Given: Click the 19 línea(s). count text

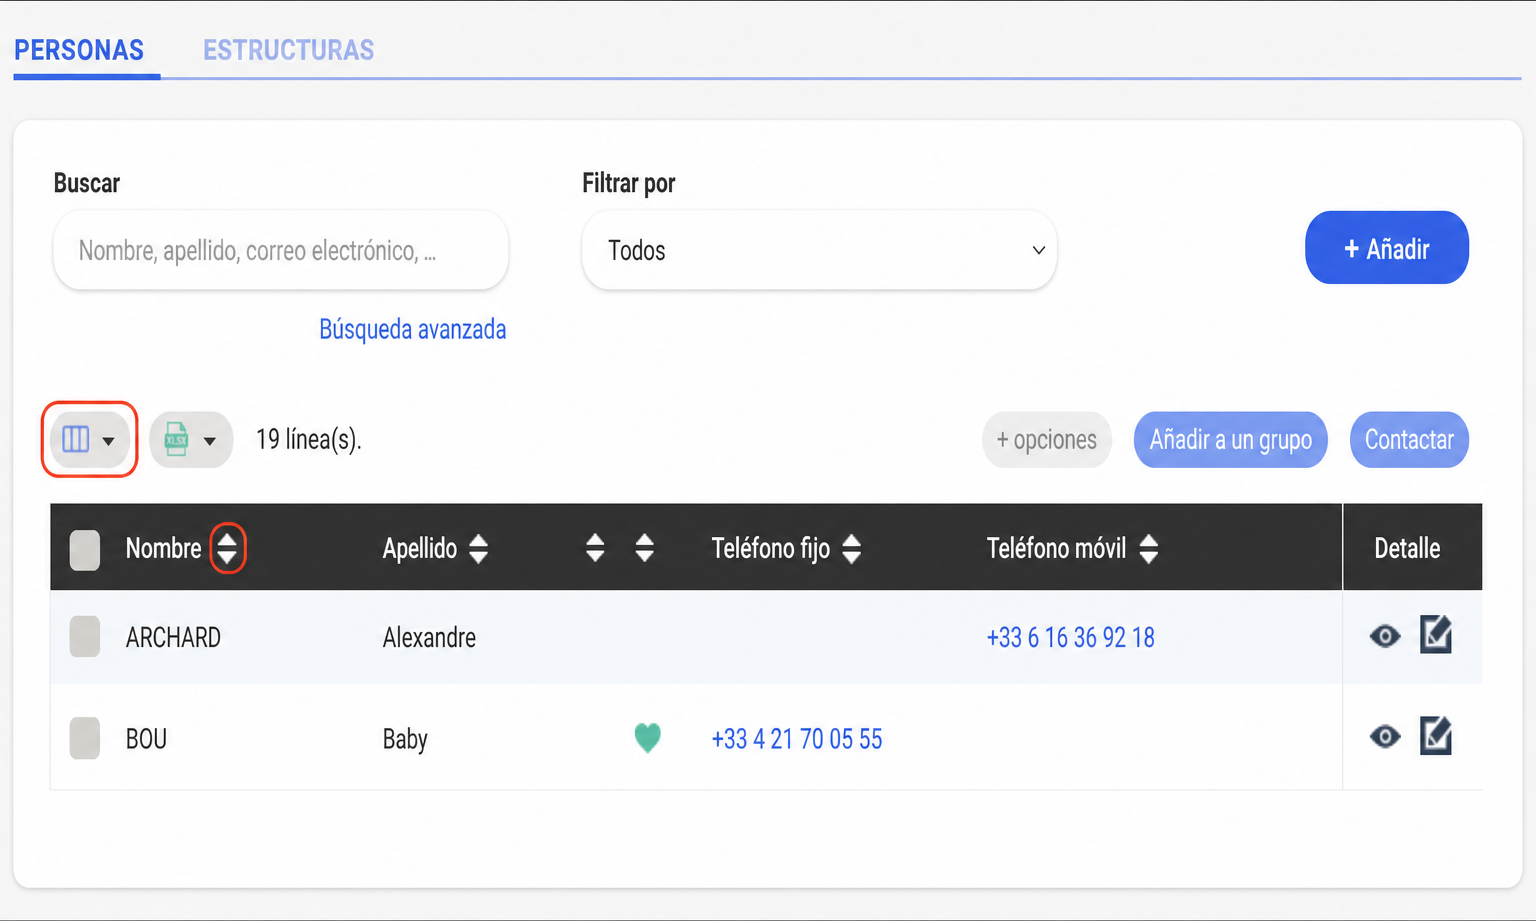Looking at the screenshot, I should pyautogui.click(x=309, y=440).
